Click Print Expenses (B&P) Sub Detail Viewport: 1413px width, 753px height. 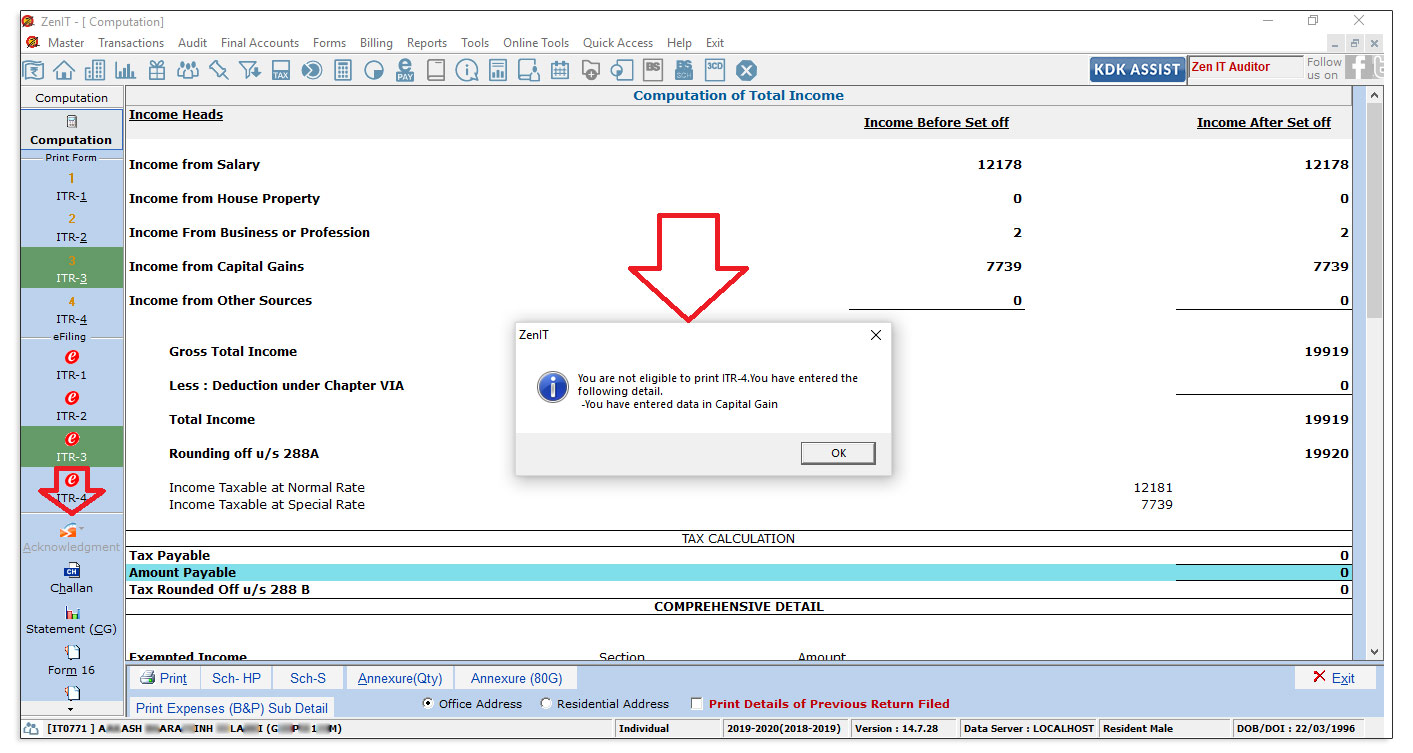coord(232,708)
